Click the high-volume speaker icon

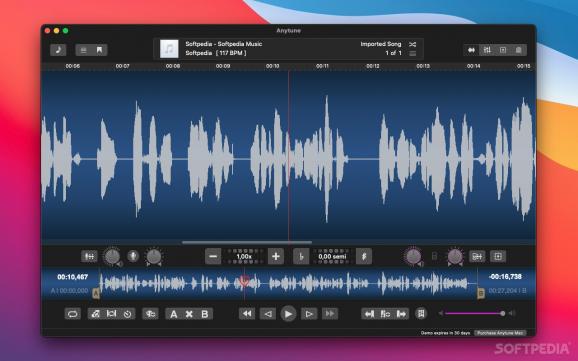(x=511, y=313)
